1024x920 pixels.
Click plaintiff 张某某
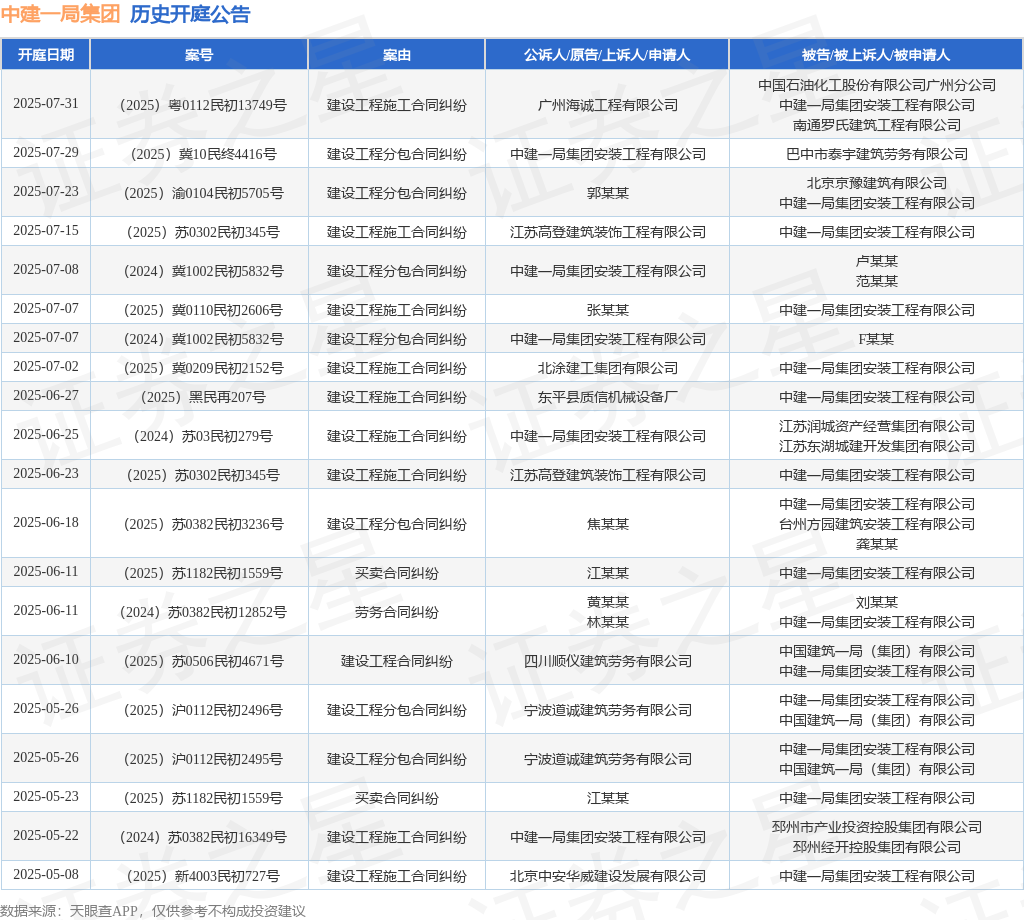click(607, 310)
